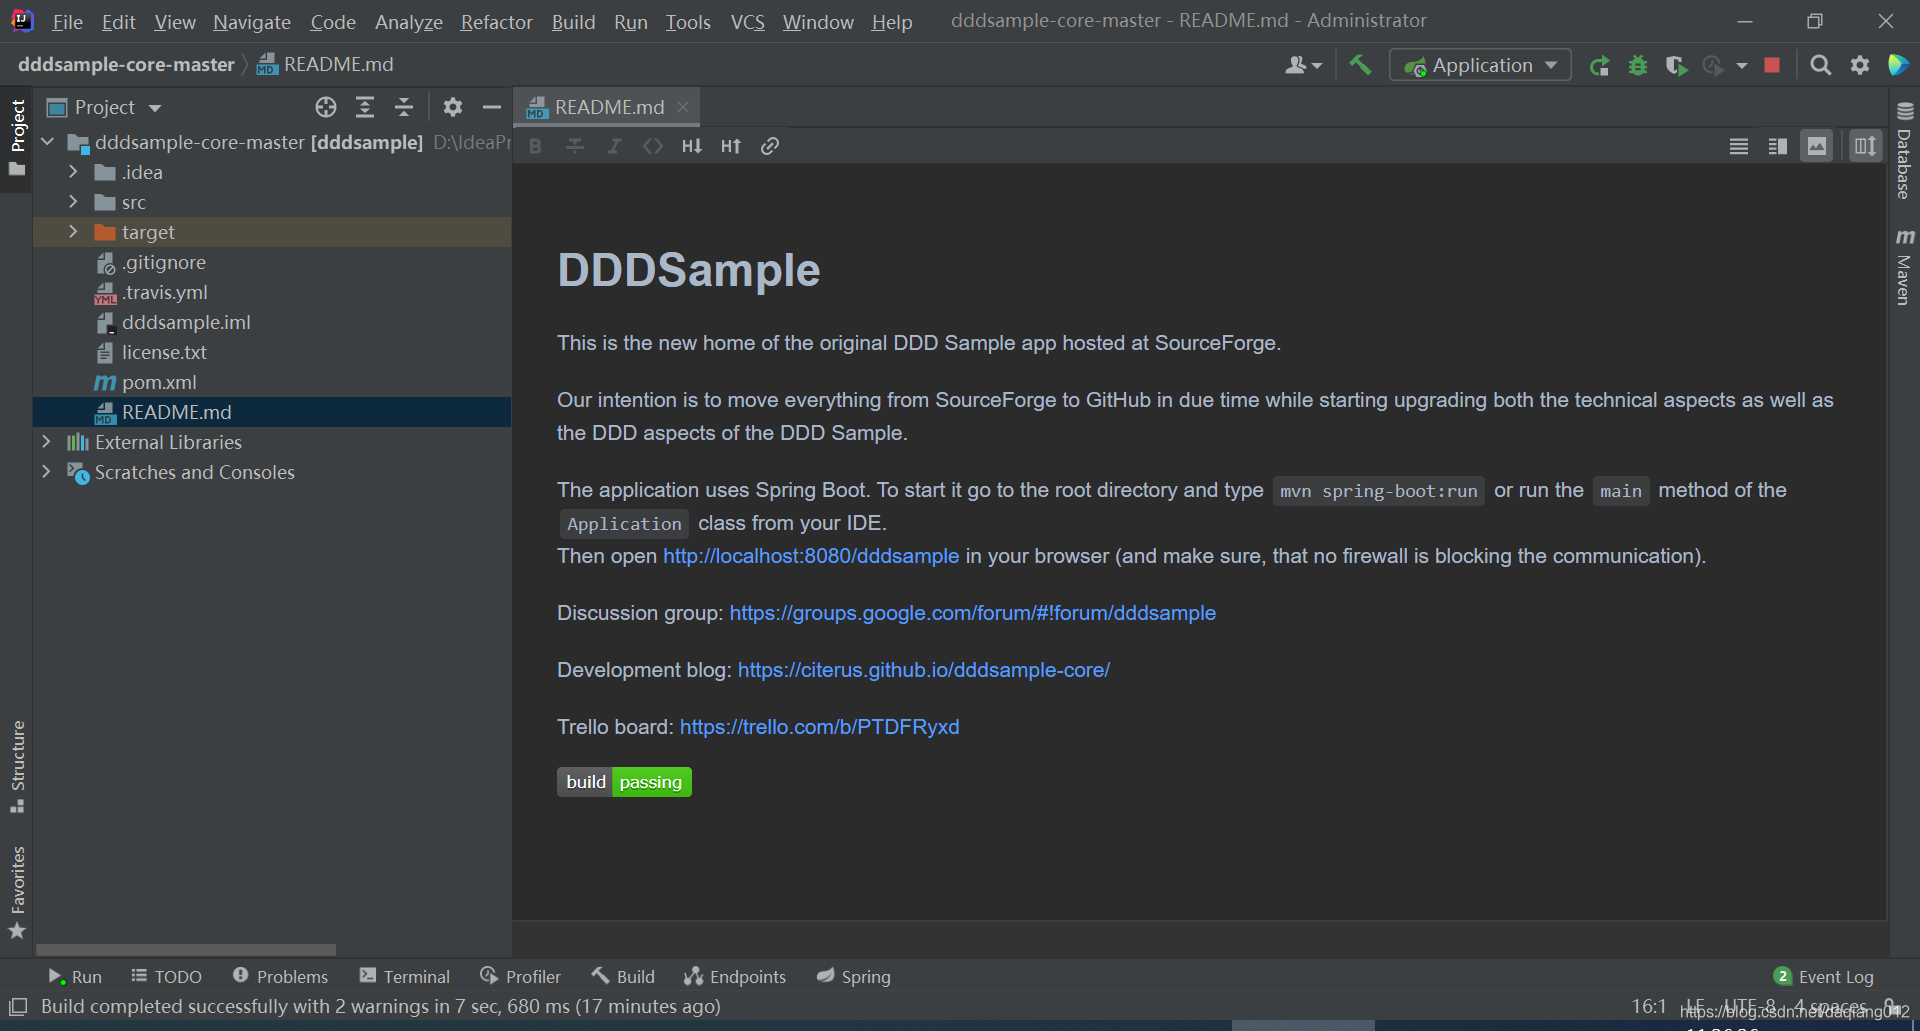Viewport: 1920px width, 1031px height.
Task: Switch to editor and preview split mode
Action: click(x=1778, y=146)
